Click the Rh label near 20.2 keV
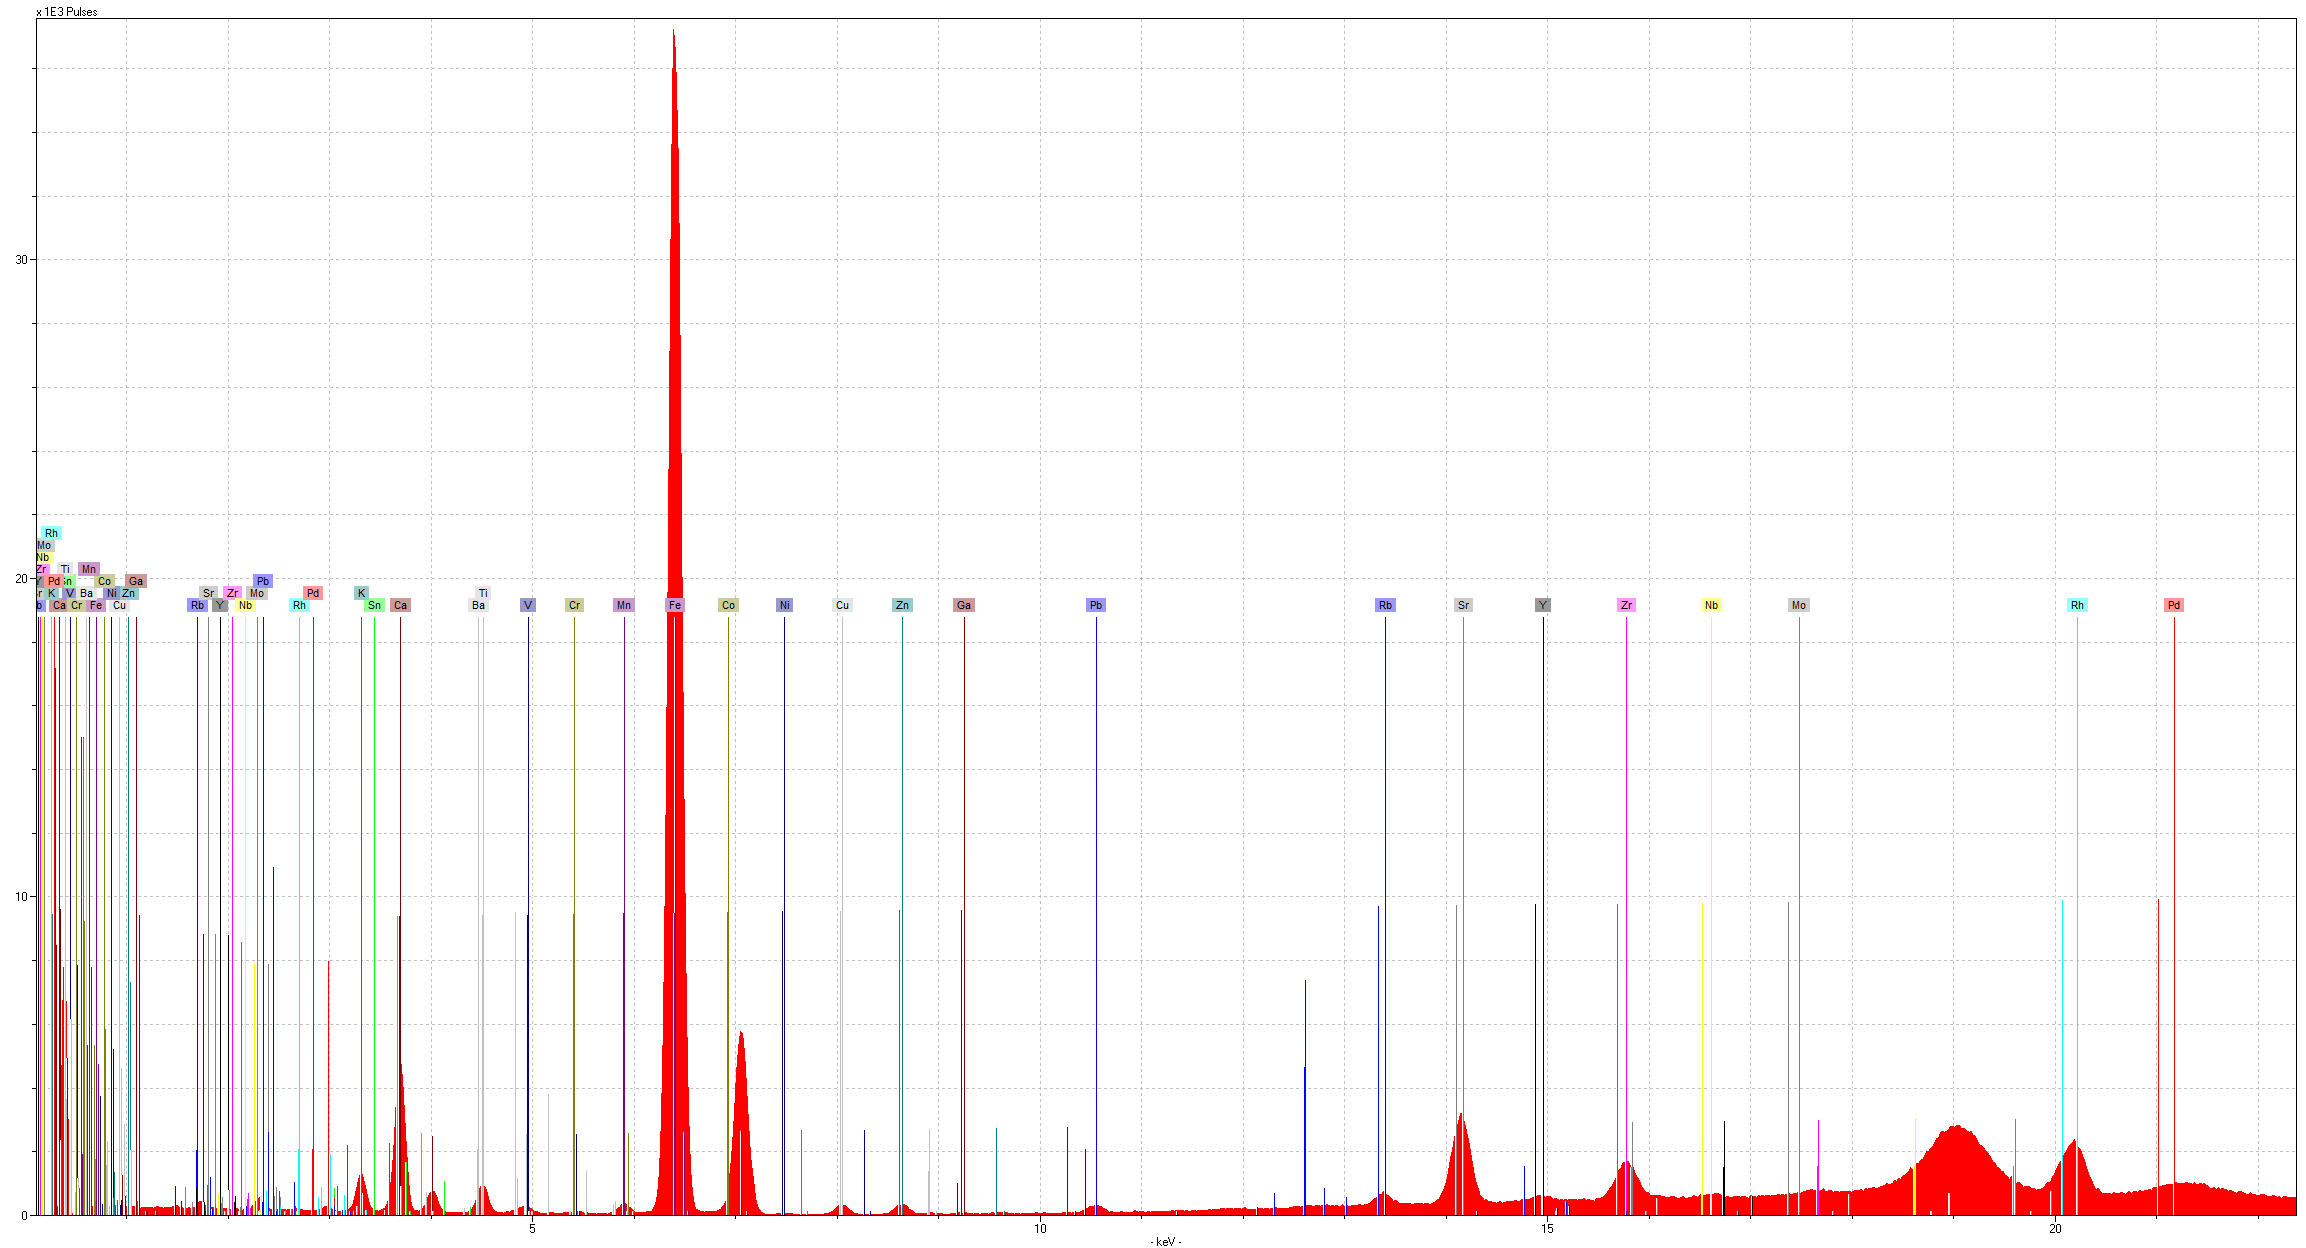The width and height of the screenshot is (2306, 1248). click(2077, 605)
